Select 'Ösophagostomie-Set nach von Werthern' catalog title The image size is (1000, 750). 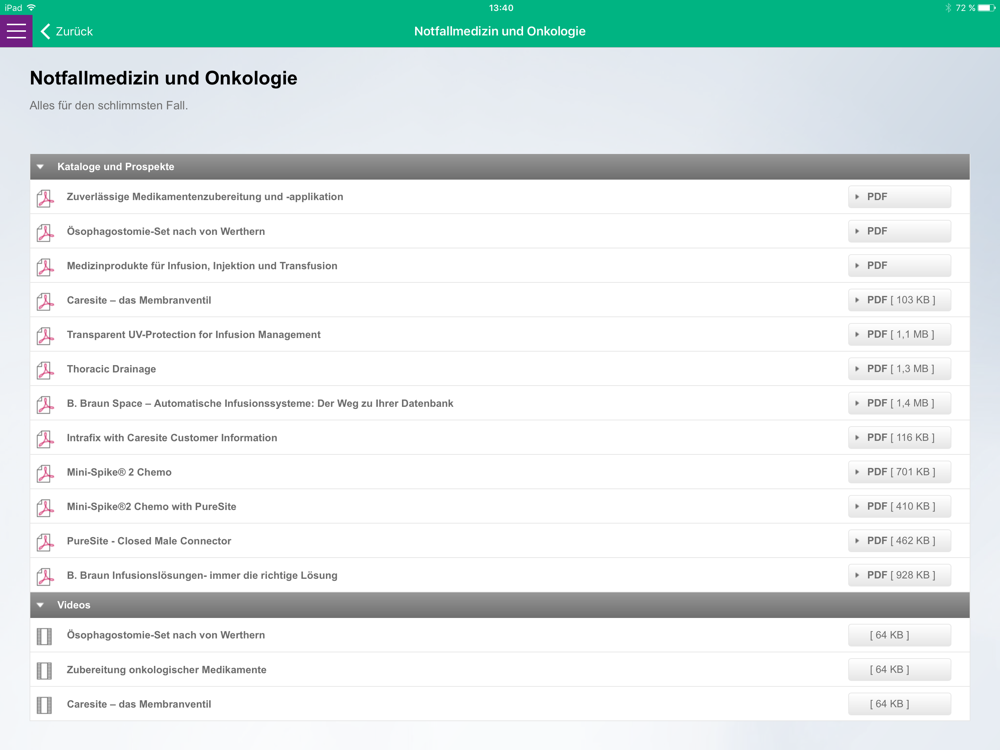166,231
